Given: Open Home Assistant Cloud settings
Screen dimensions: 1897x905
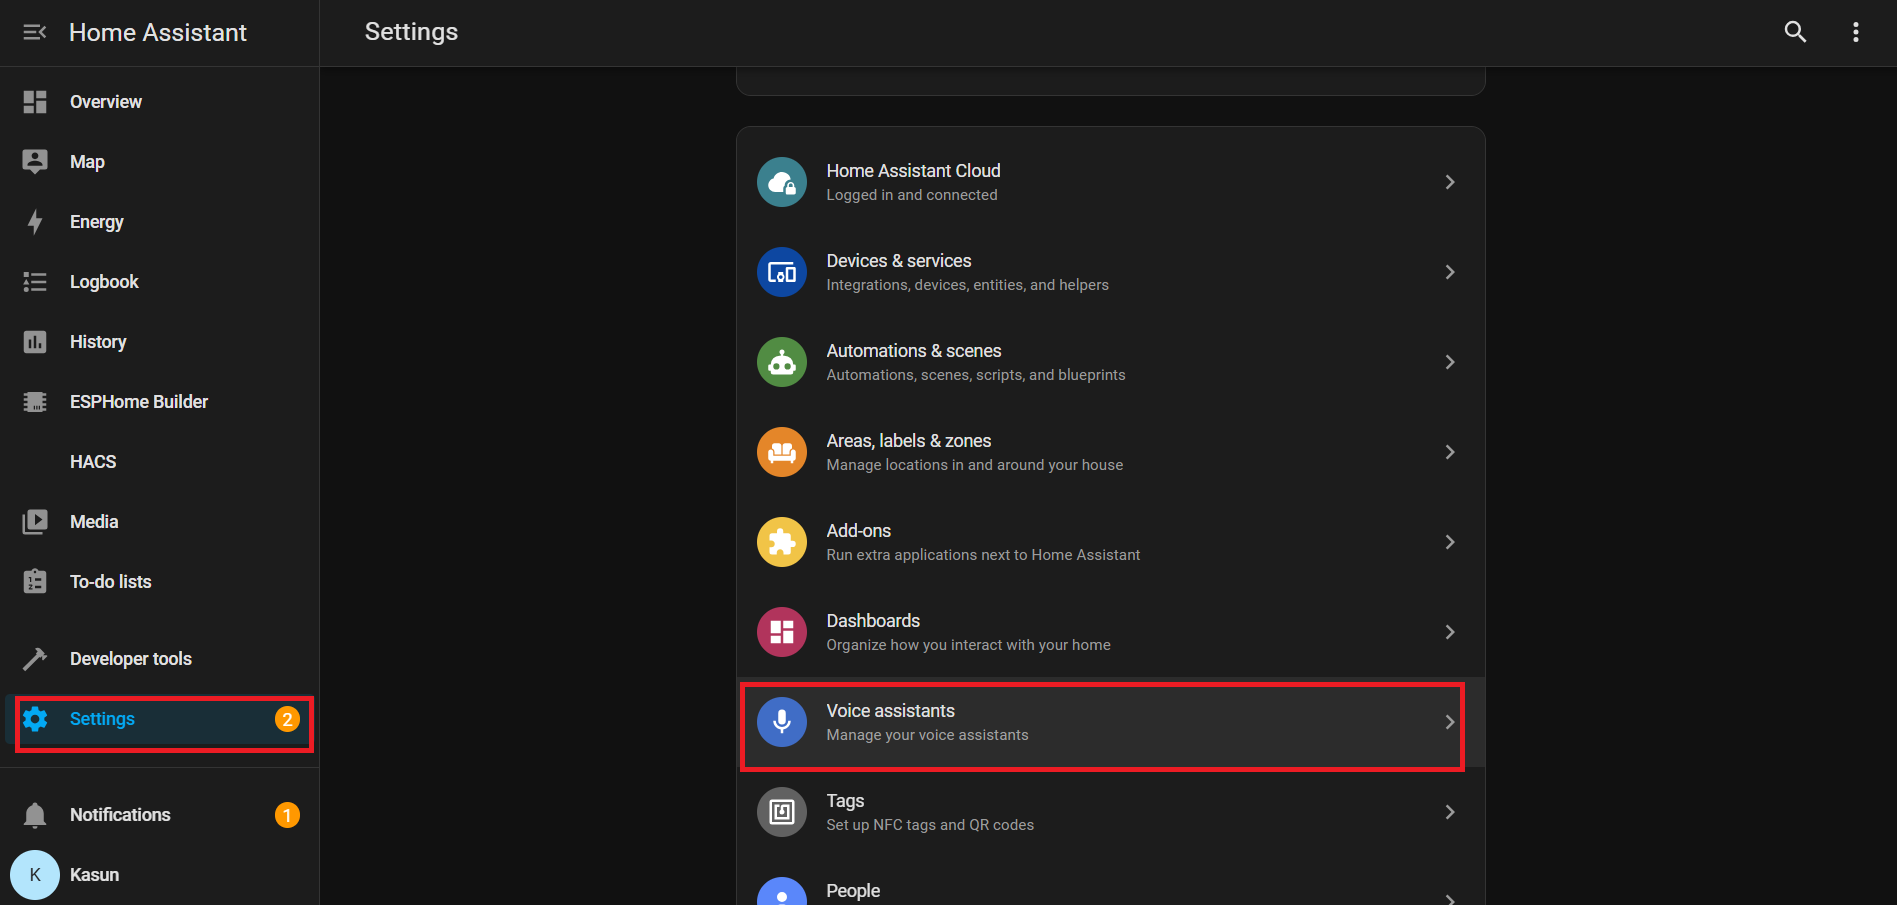Looking at the screenshot, I should [1110, 182].
